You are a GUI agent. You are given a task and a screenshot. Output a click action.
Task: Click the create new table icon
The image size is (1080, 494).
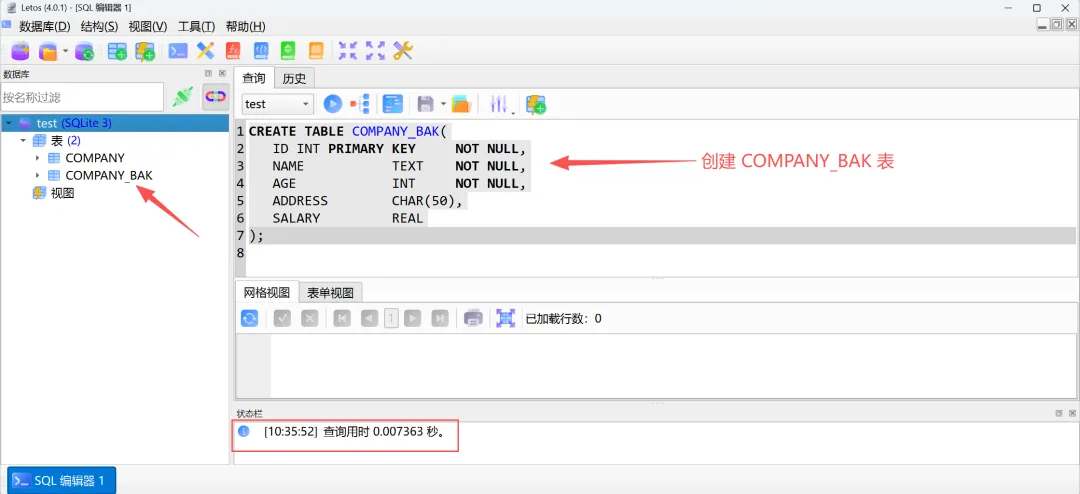coord(117,50)
